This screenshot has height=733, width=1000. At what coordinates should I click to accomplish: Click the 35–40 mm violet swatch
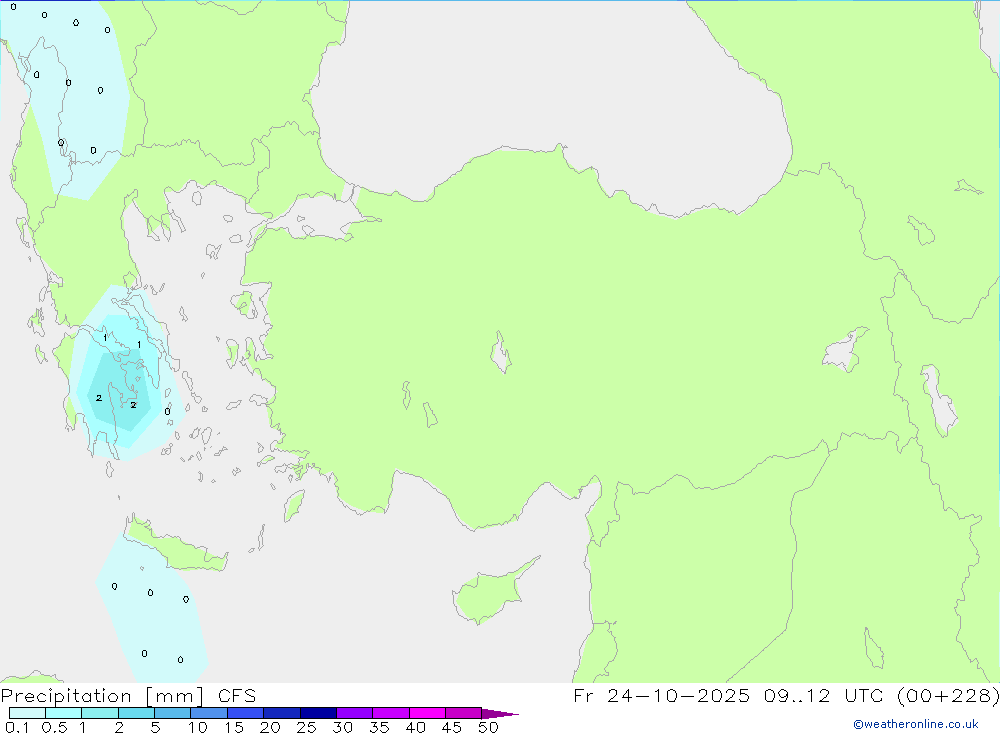[391, 713]
